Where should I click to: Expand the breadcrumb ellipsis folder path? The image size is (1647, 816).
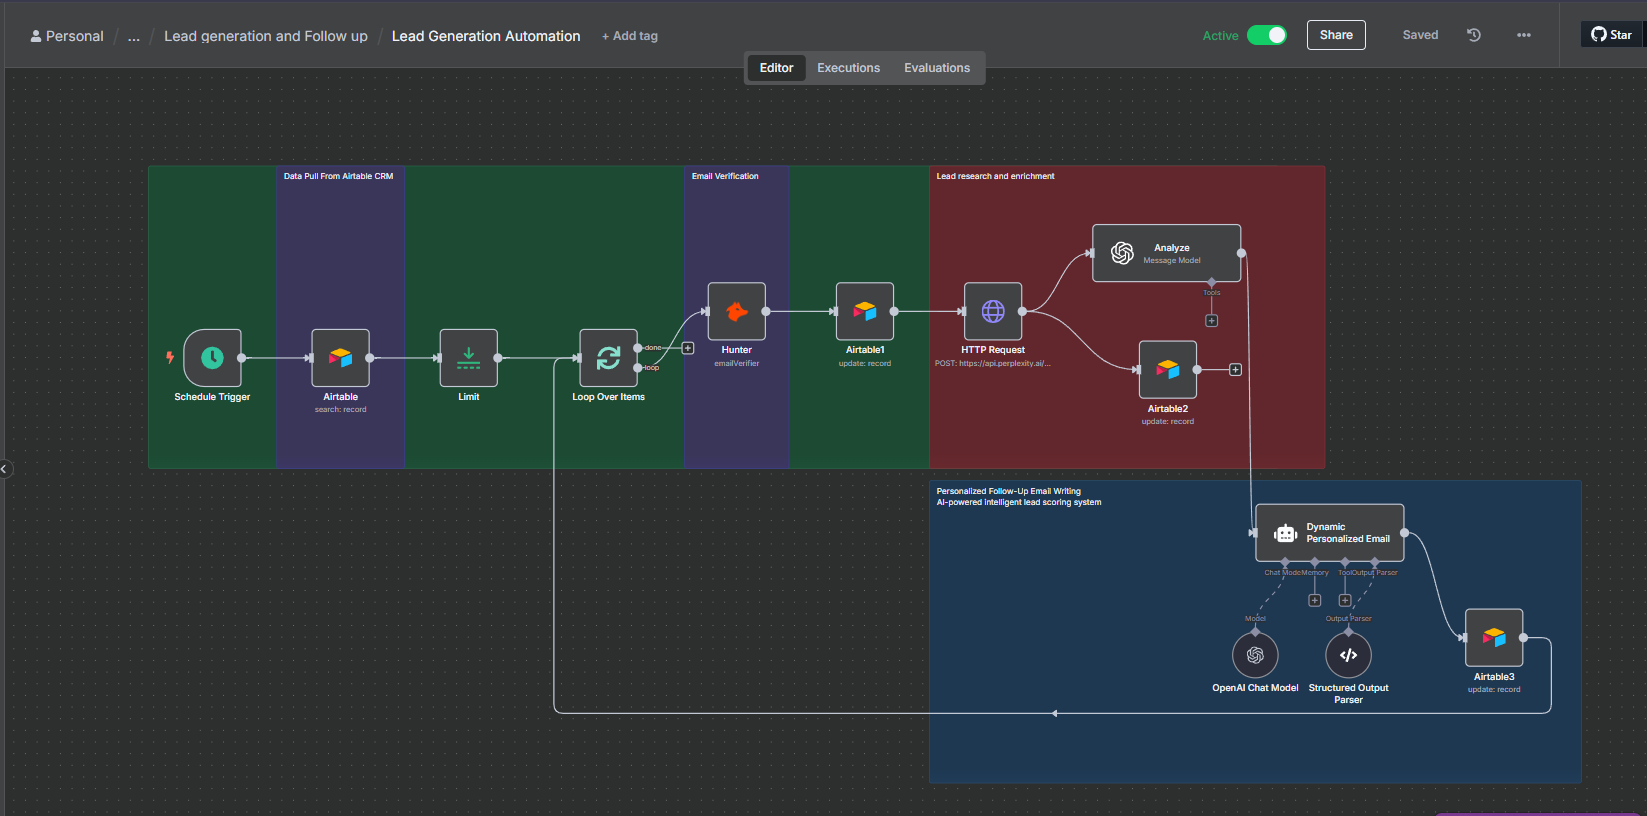[x=134, y=36]
